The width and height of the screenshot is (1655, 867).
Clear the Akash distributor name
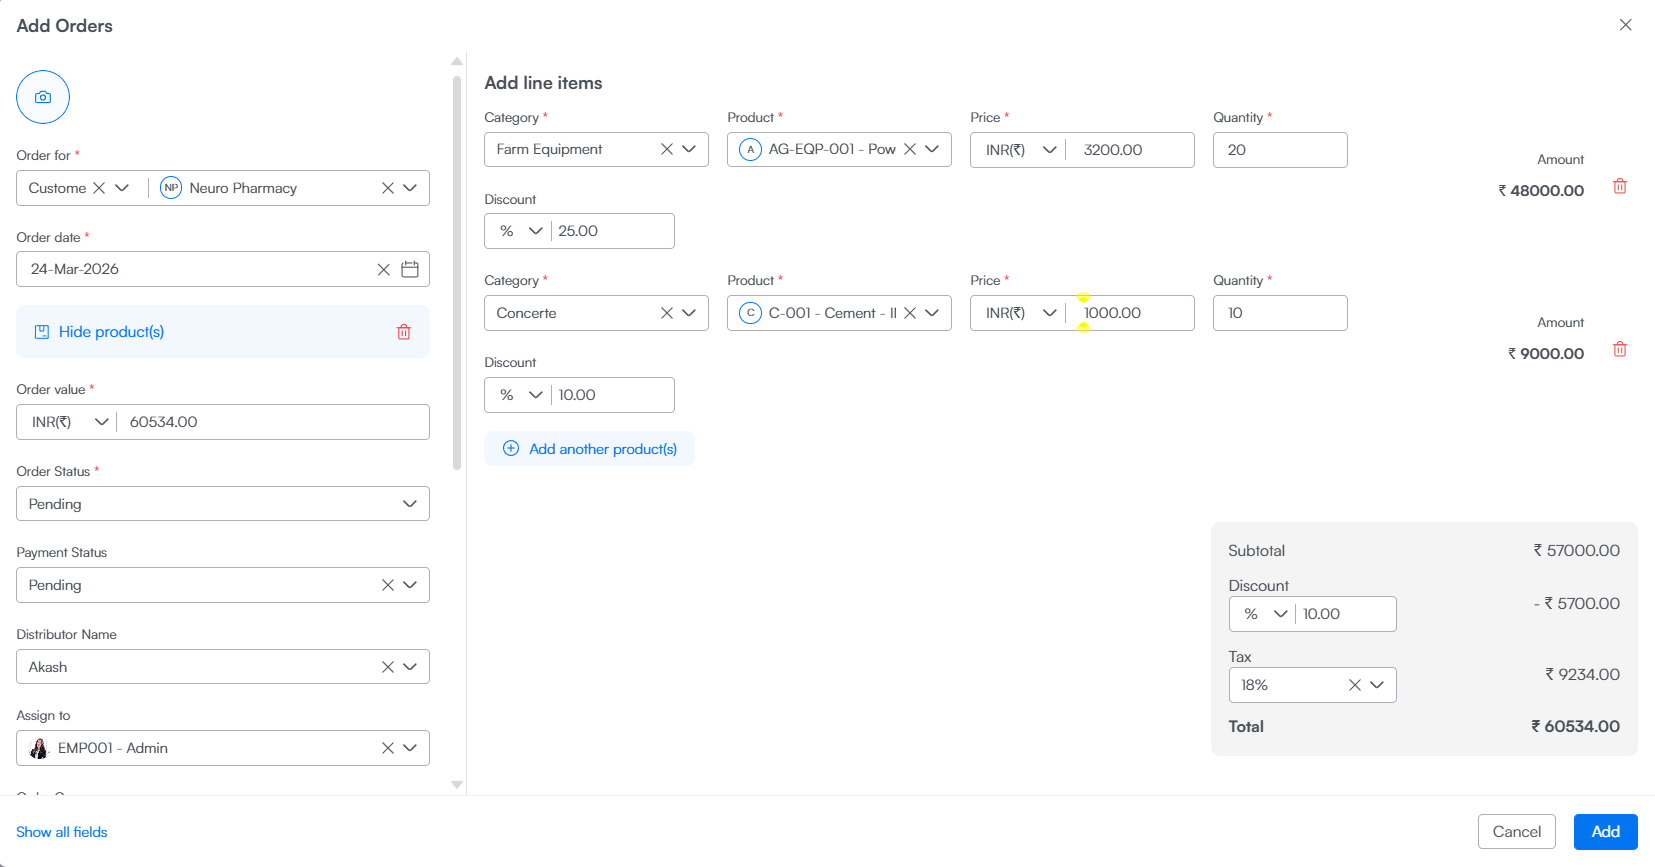coord(388,667)
